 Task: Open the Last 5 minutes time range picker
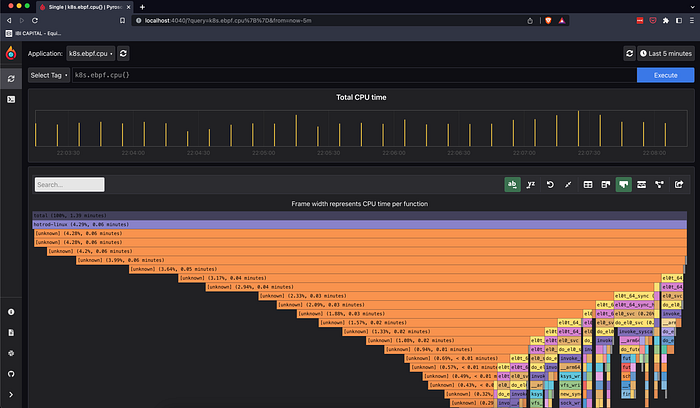(x=666, y=54)
